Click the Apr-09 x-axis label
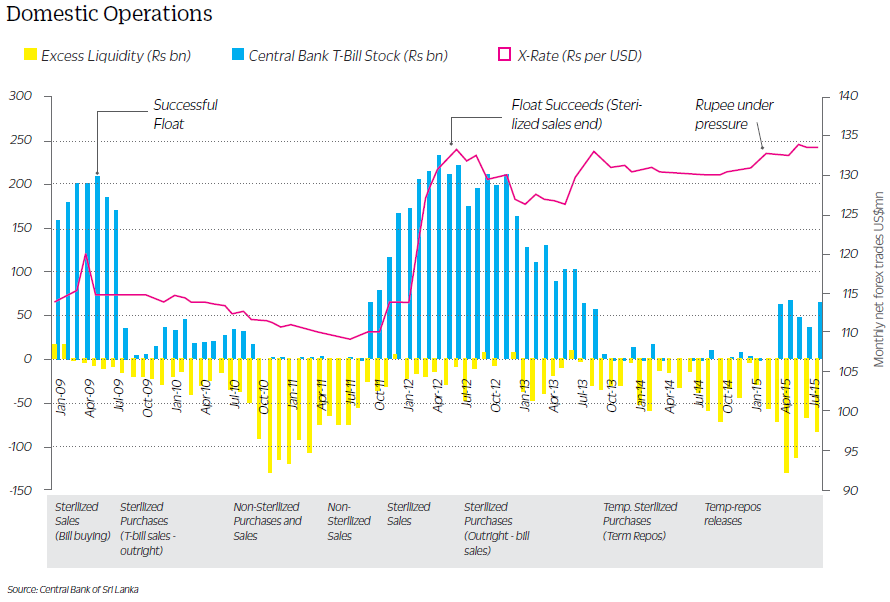This screenshot has width=890, height=602. 90,398
